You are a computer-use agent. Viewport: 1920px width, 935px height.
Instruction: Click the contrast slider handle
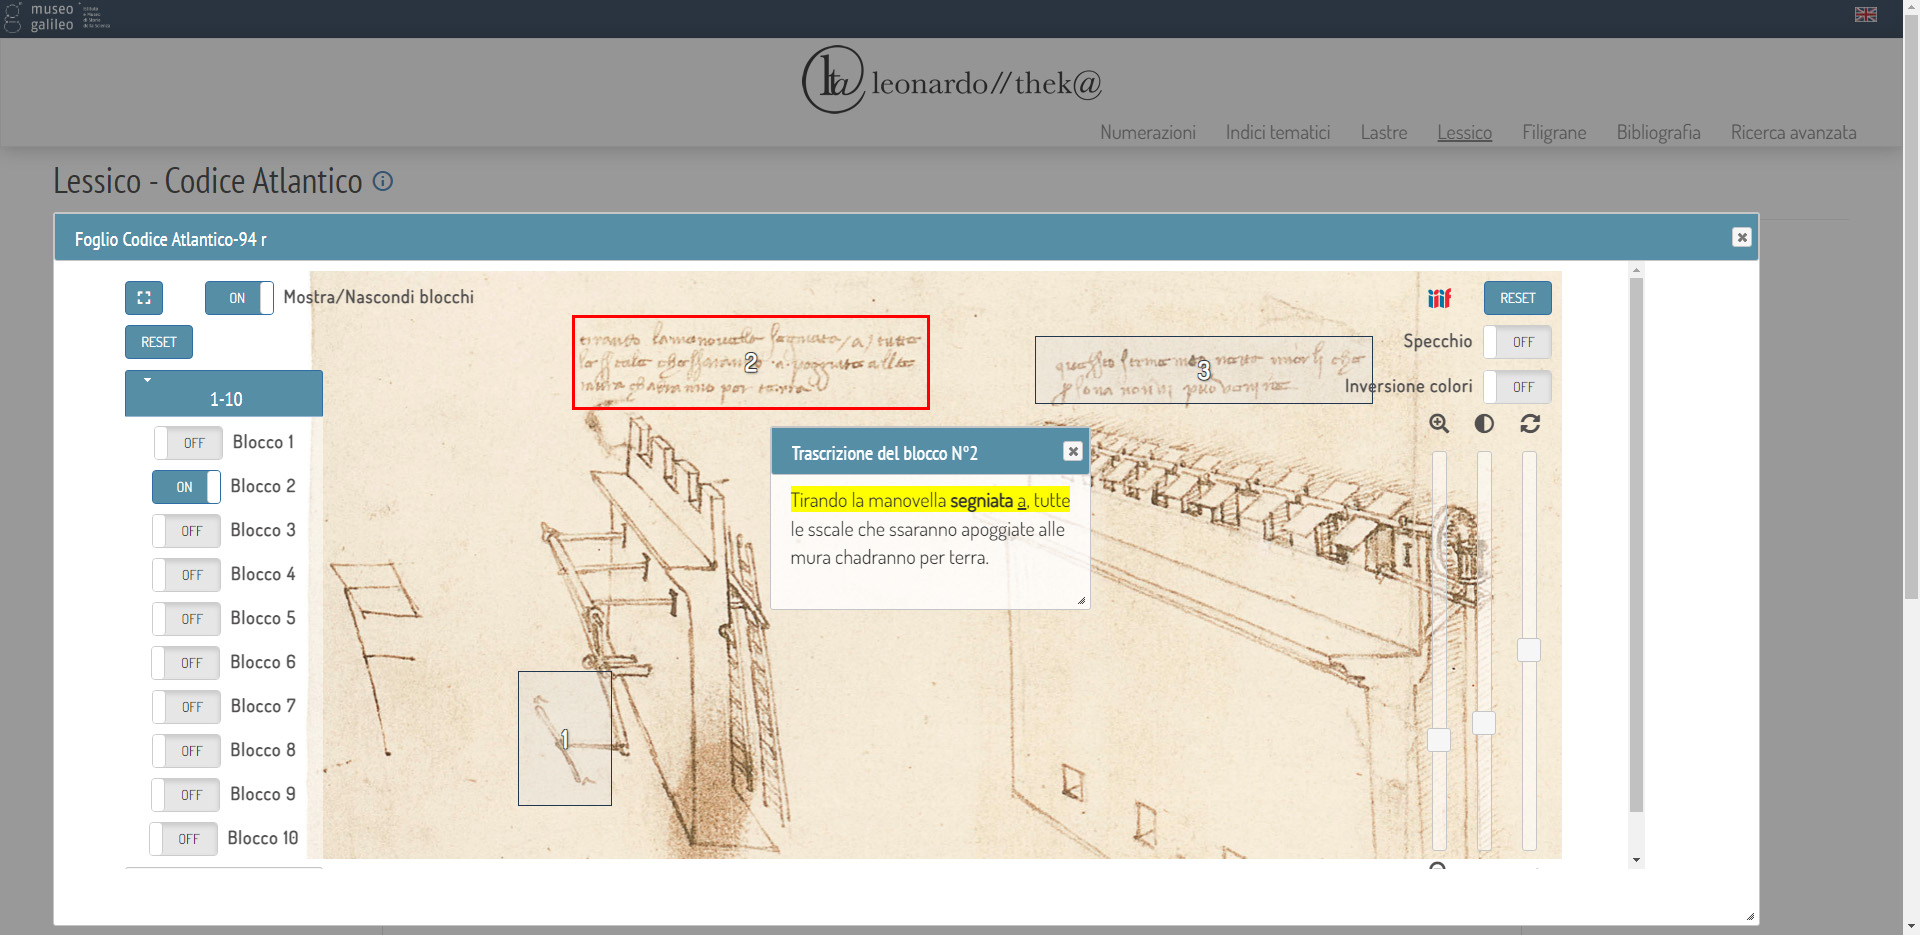click(x=1484, y=723)
